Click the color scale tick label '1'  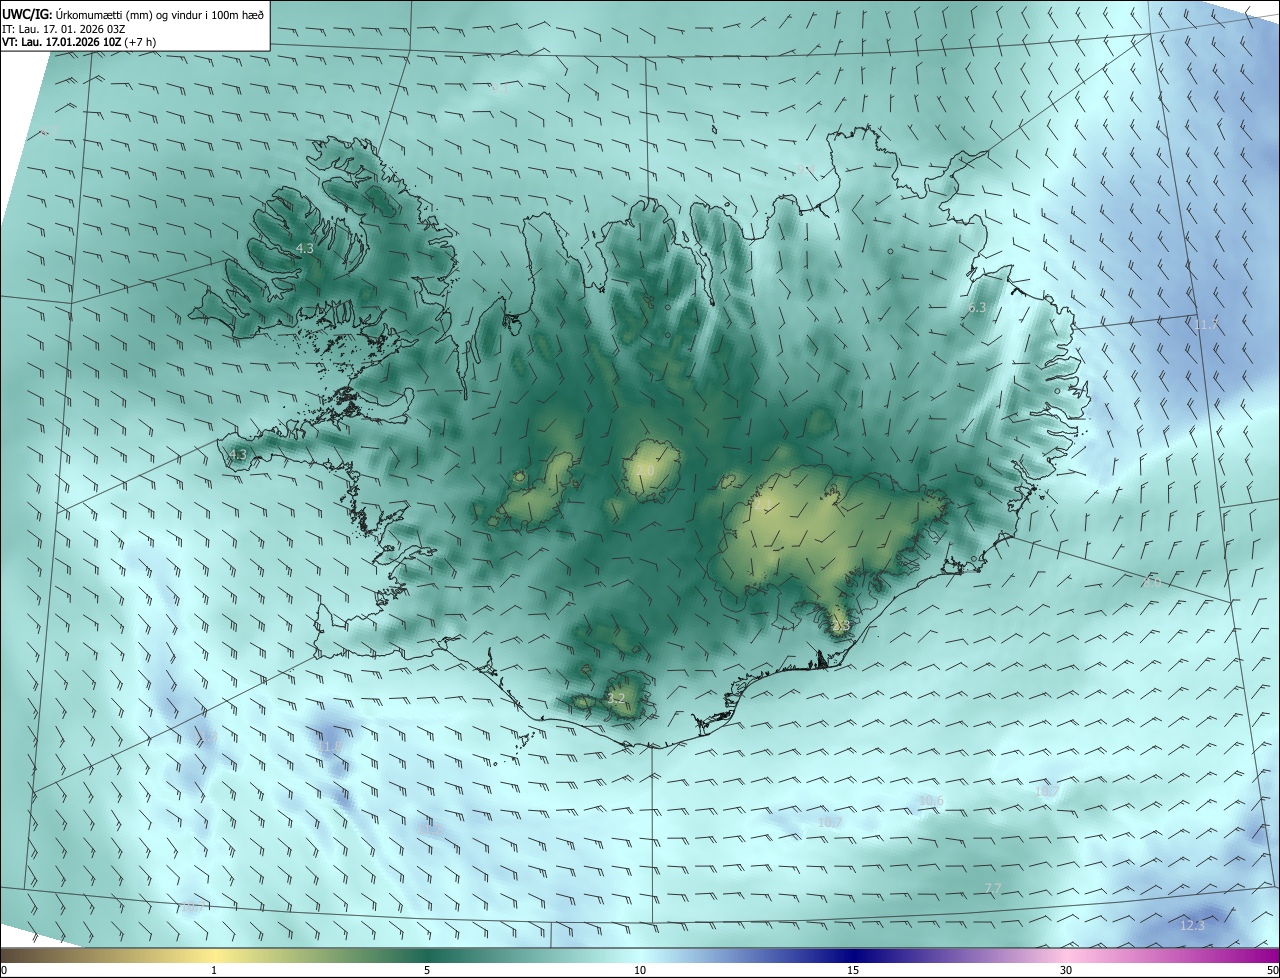coord(214,970)
